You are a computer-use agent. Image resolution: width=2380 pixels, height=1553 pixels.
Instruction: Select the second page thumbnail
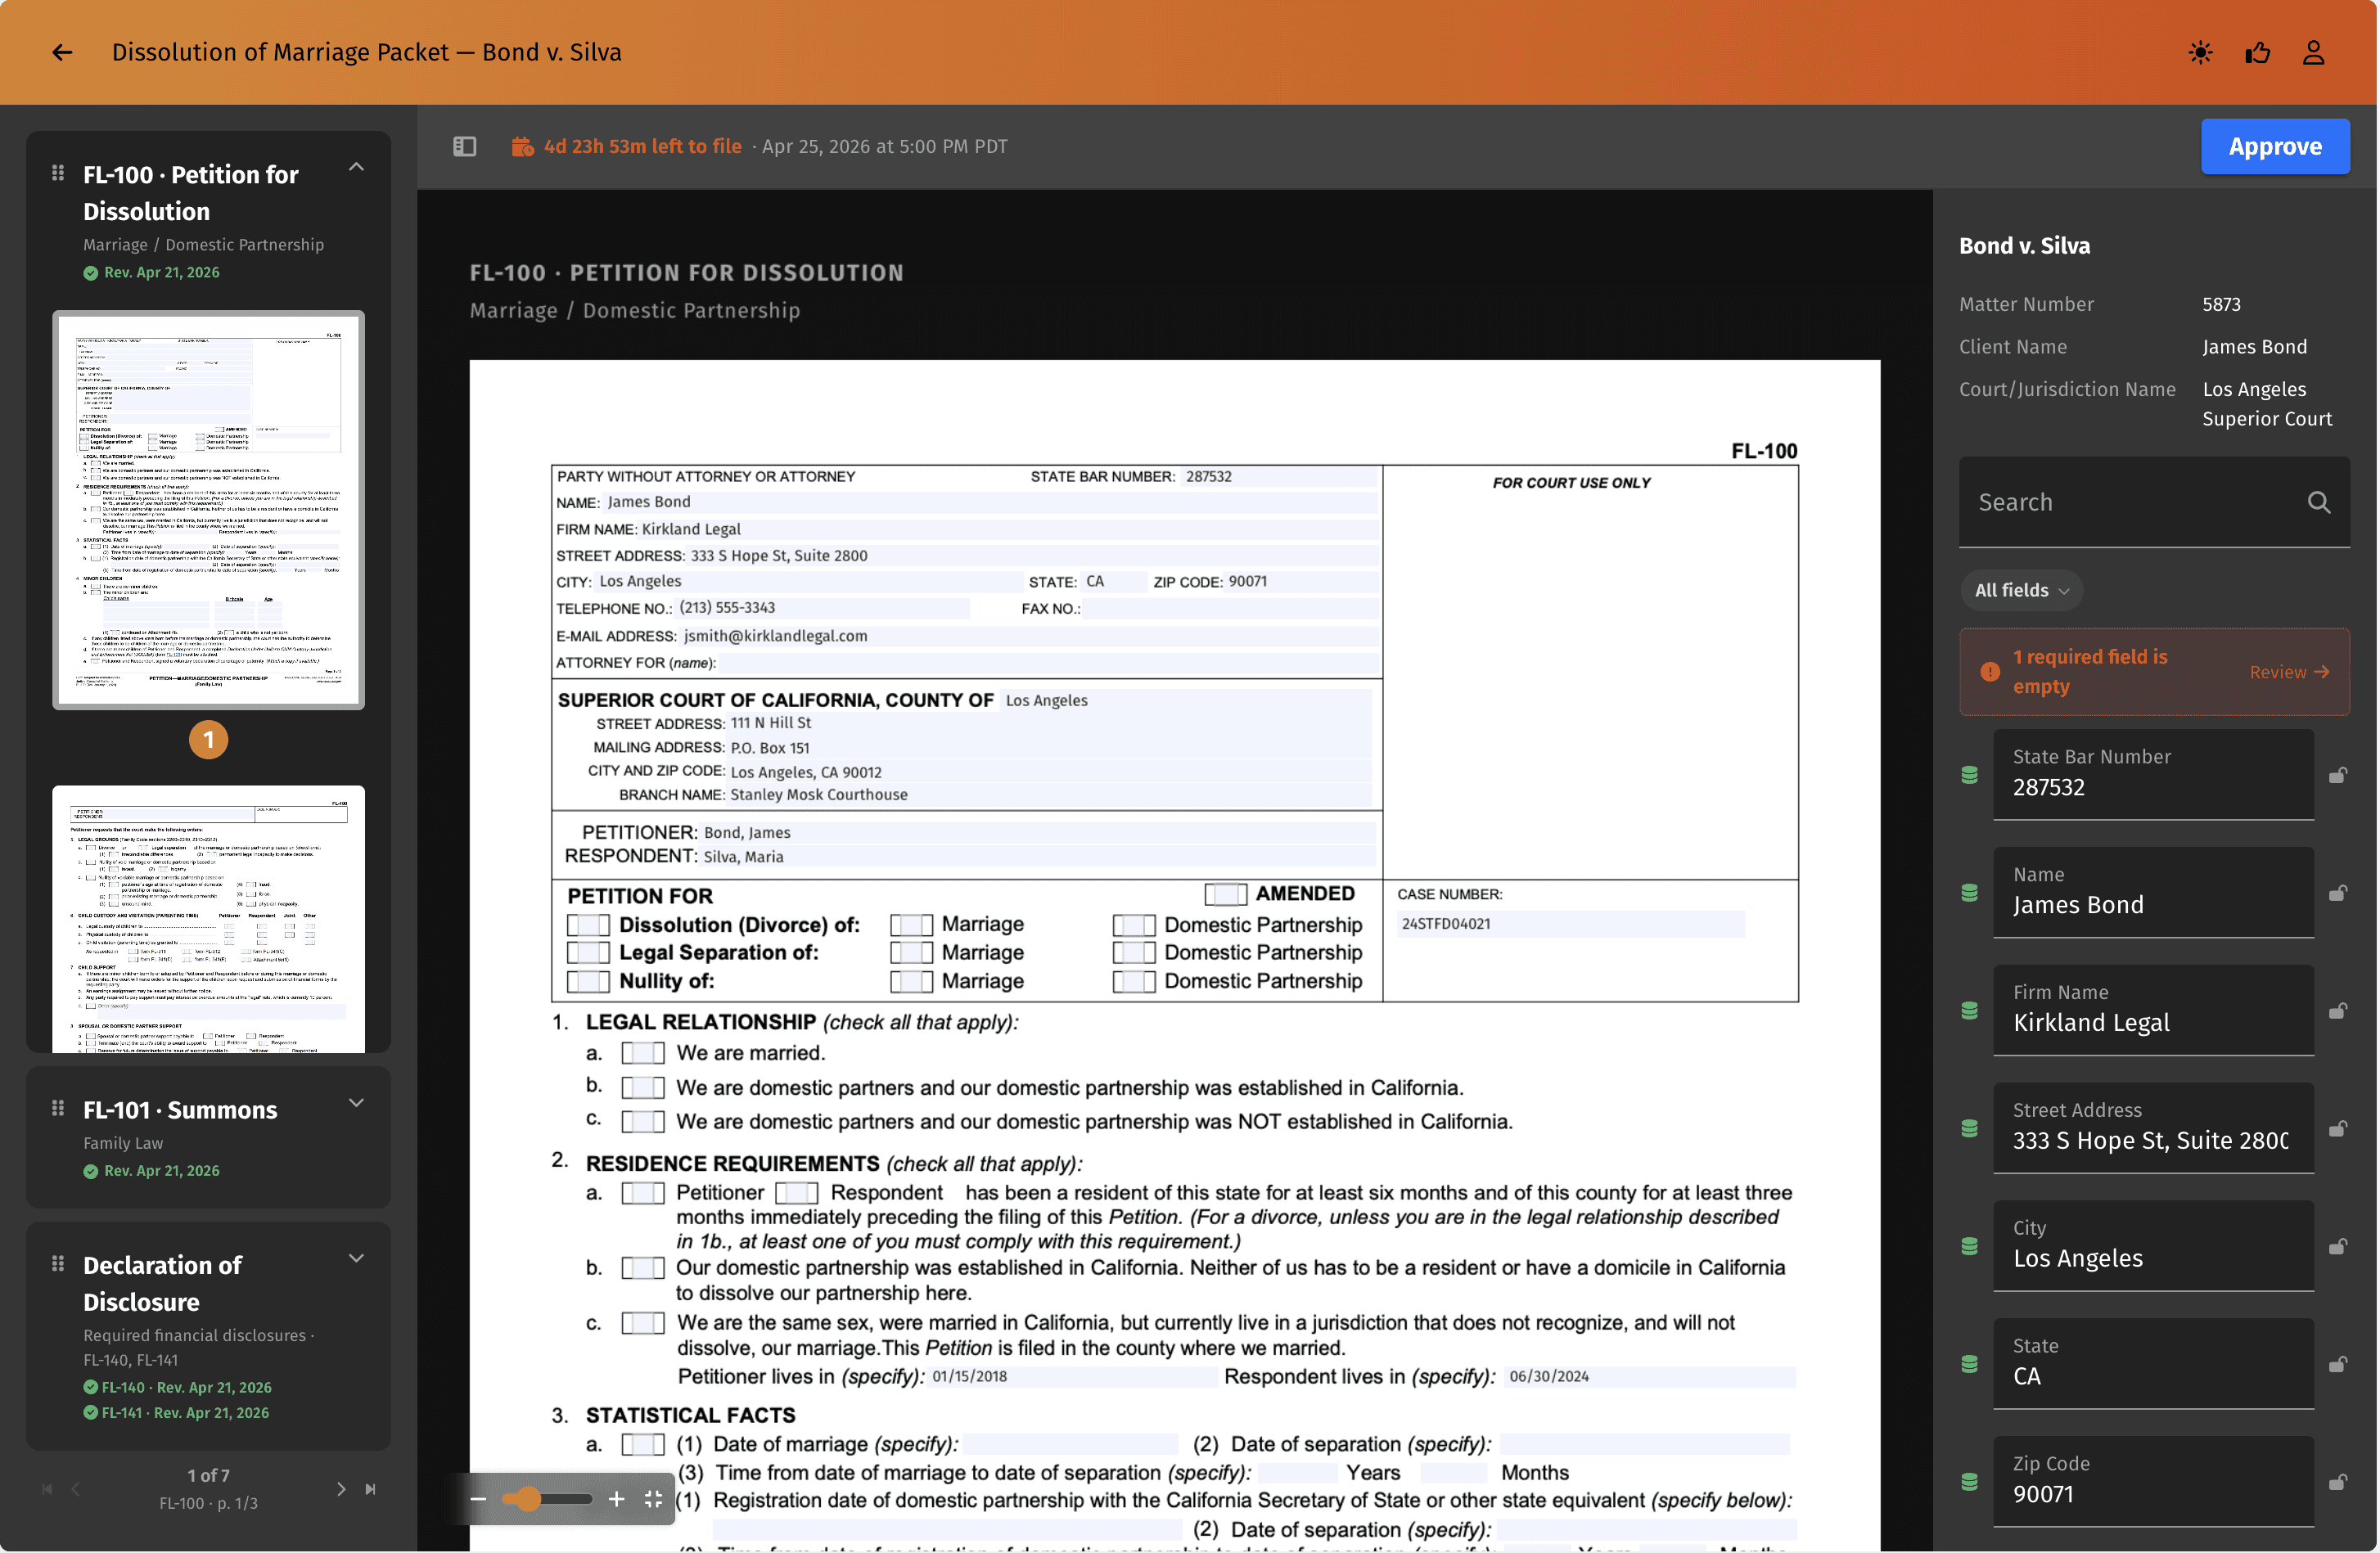[208, 918]
